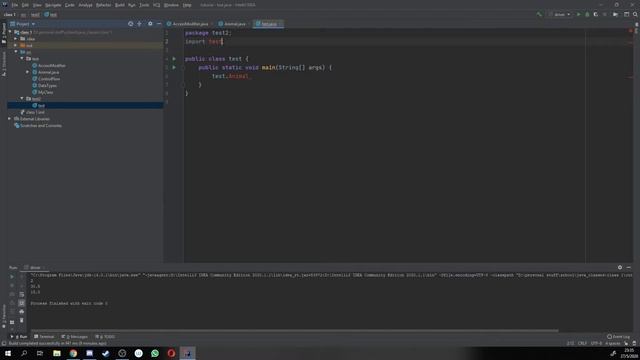This screenshot has width=640, height=360.
Task: Open Structure side tool window tab
Action: 4,63
